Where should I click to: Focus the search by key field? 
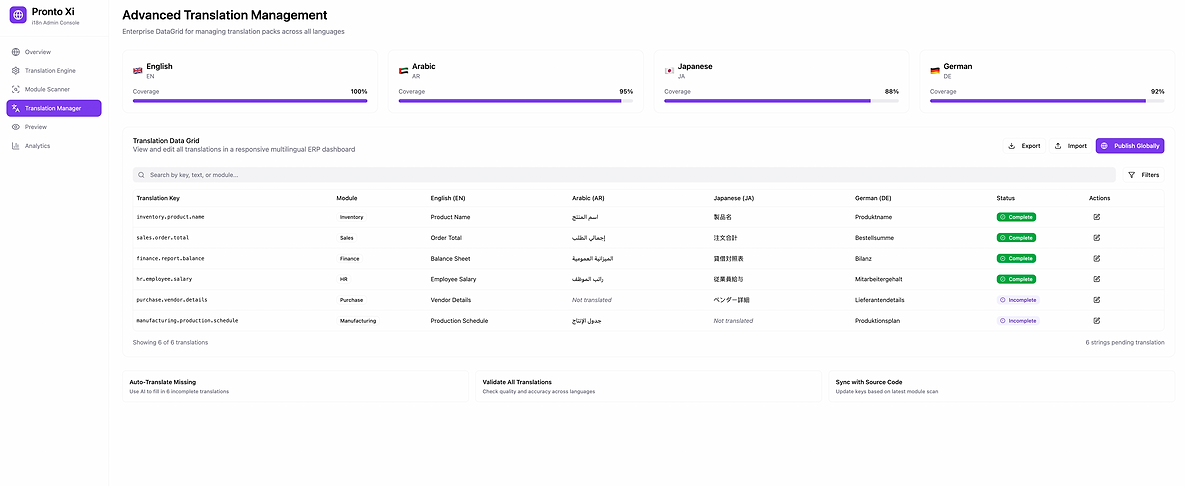(624, 175)
